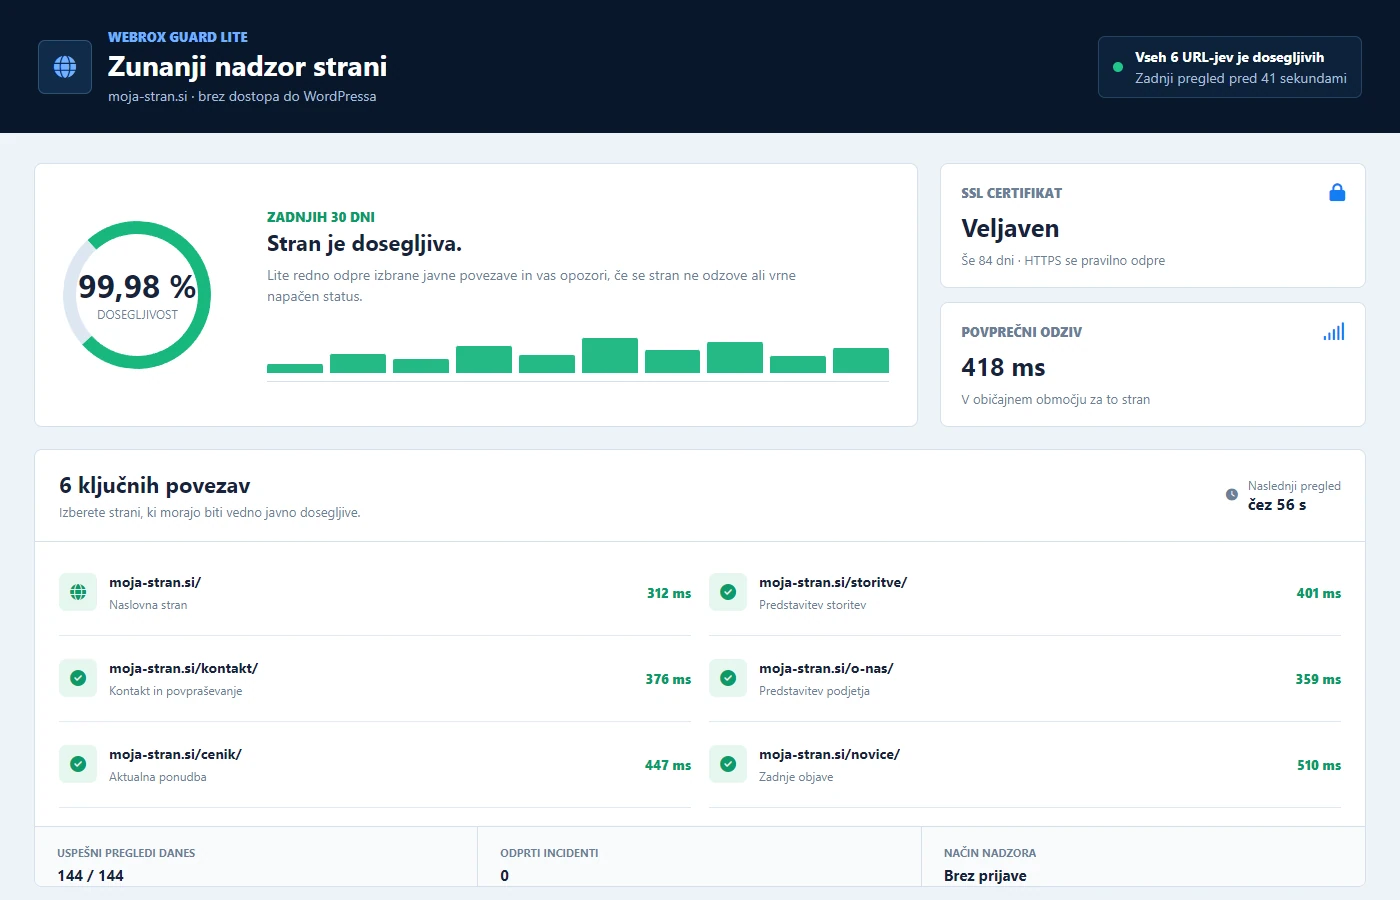Screen dimensions: 1400x900
Task: Click the check icon for moja-stran.si/cenik/
Action: 78,764
